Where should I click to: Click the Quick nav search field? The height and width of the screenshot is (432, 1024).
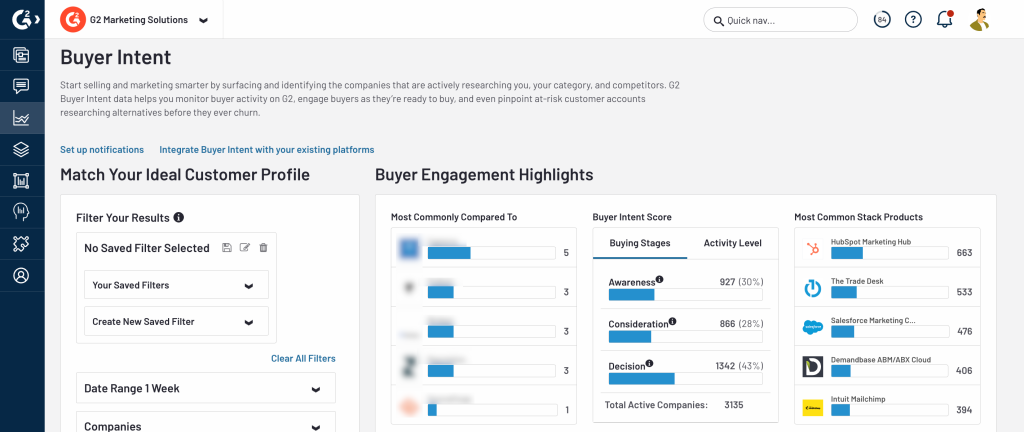[780, 20]
